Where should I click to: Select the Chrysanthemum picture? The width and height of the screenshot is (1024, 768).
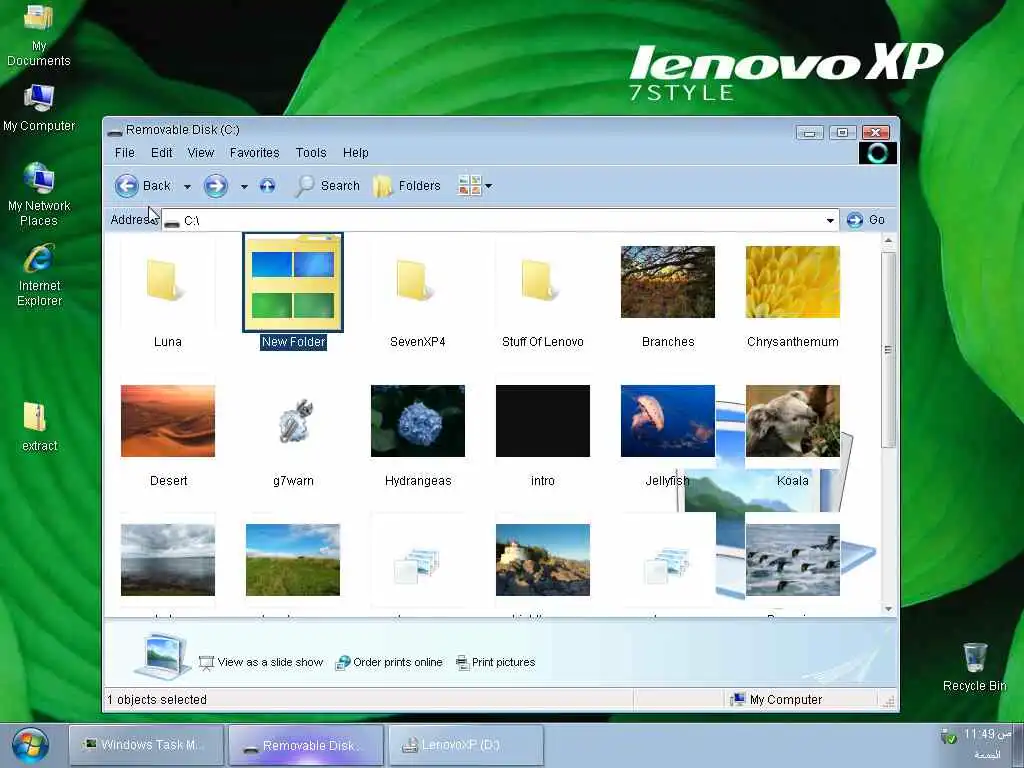coord(793,281)
